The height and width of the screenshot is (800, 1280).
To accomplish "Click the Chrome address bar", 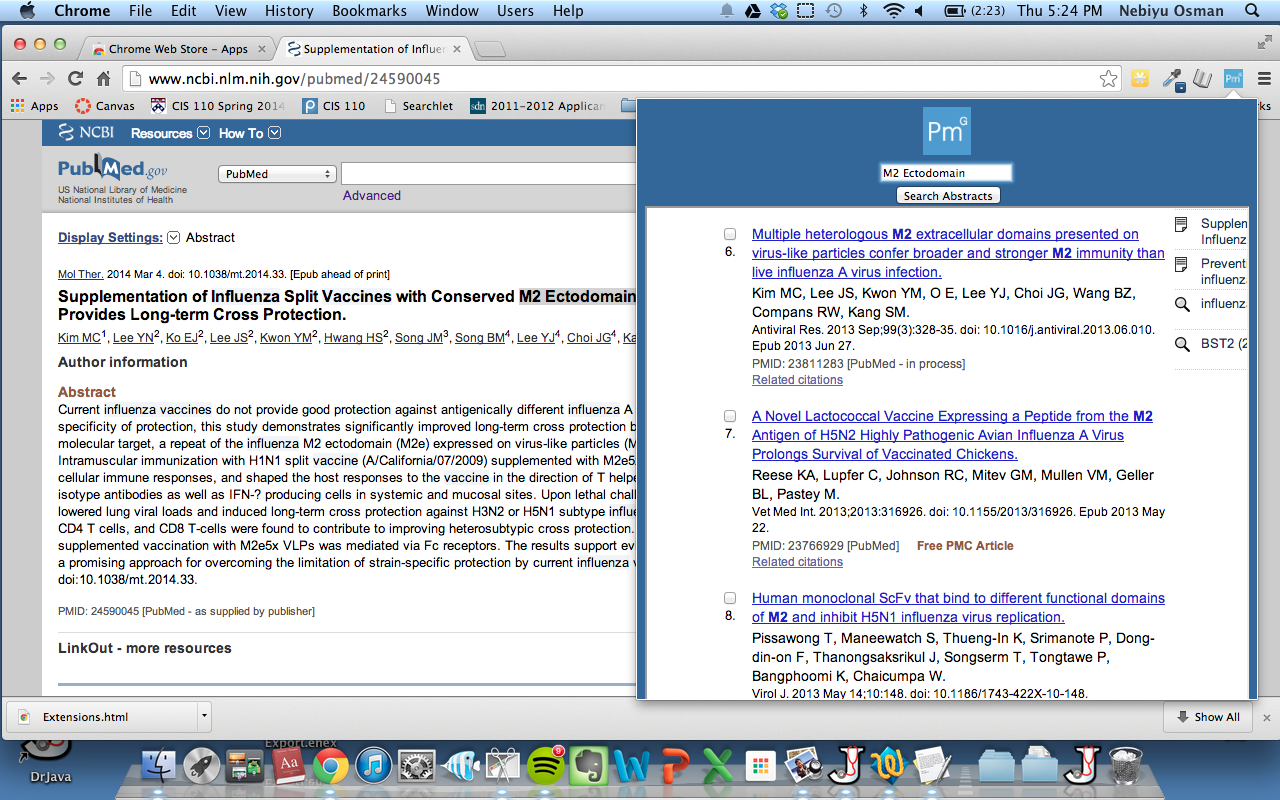I will (x=620, y=78).
